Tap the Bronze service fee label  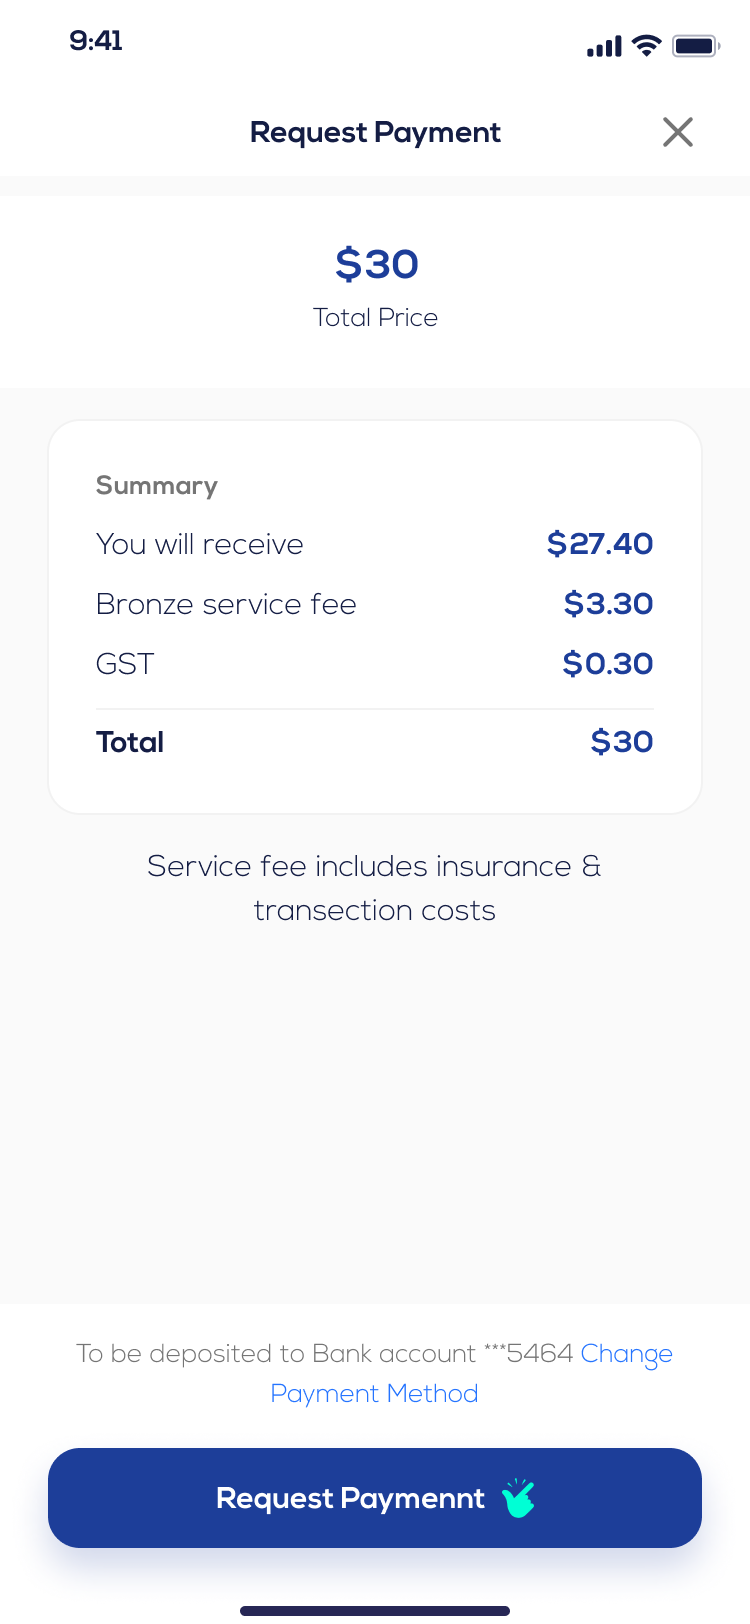coord(226,604)
